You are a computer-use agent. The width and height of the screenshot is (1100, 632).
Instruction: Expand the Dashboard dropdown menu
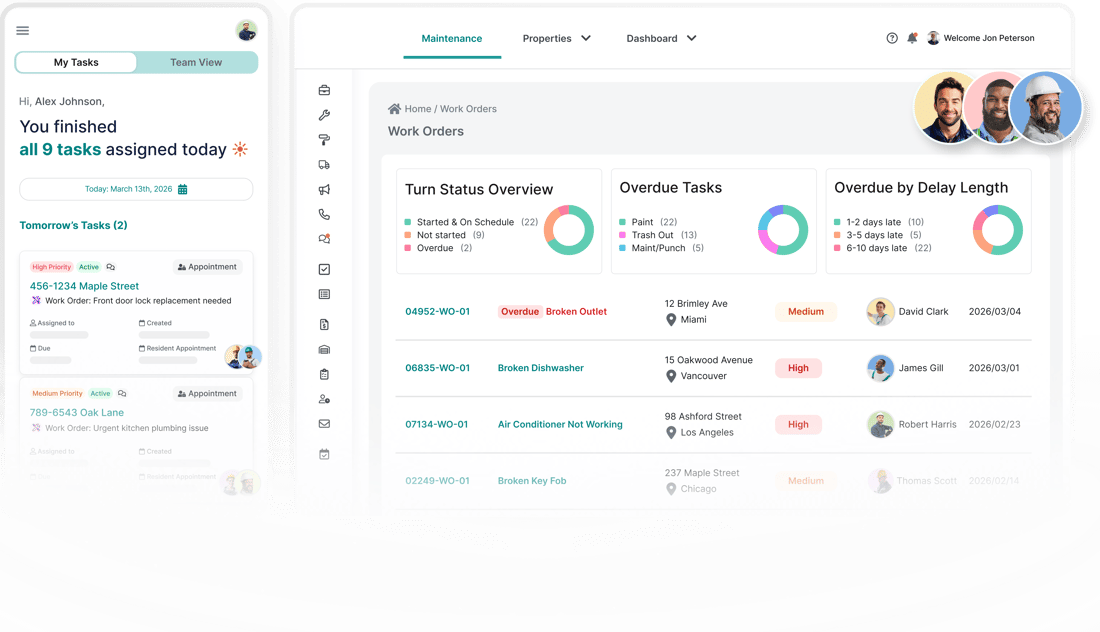point(661,38)
